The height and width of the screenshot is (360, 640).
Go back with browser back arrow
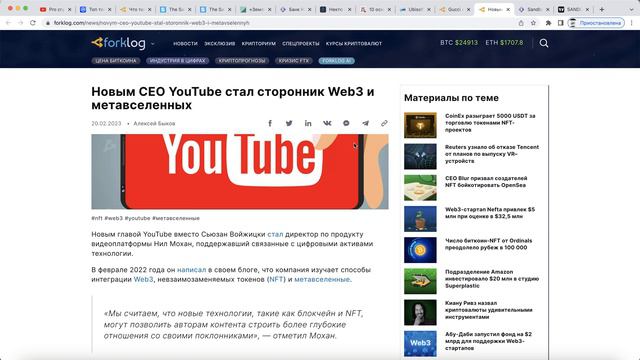(9, 23)
